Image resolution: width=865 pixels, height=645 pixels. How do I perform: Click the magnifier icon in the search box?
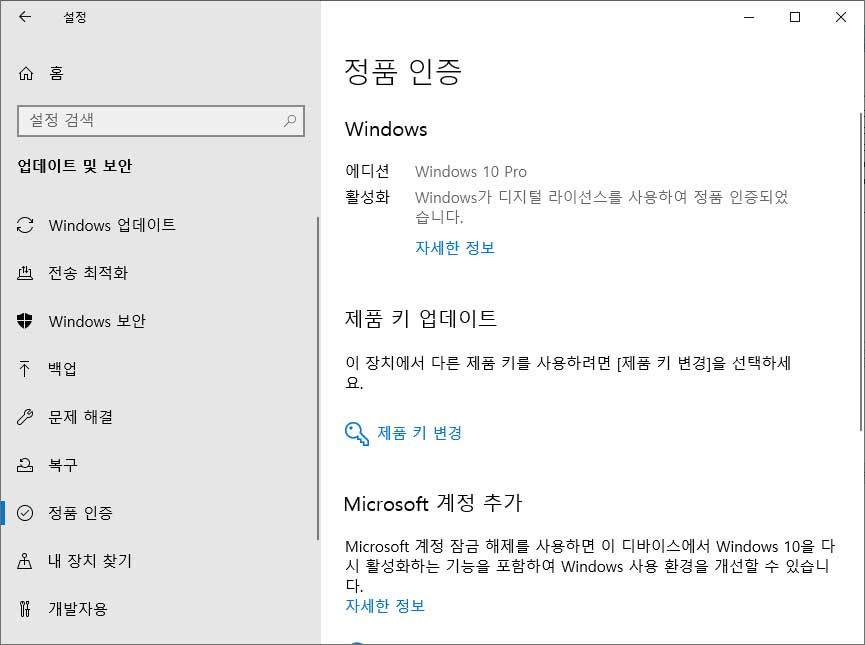(x=290, y=120)
